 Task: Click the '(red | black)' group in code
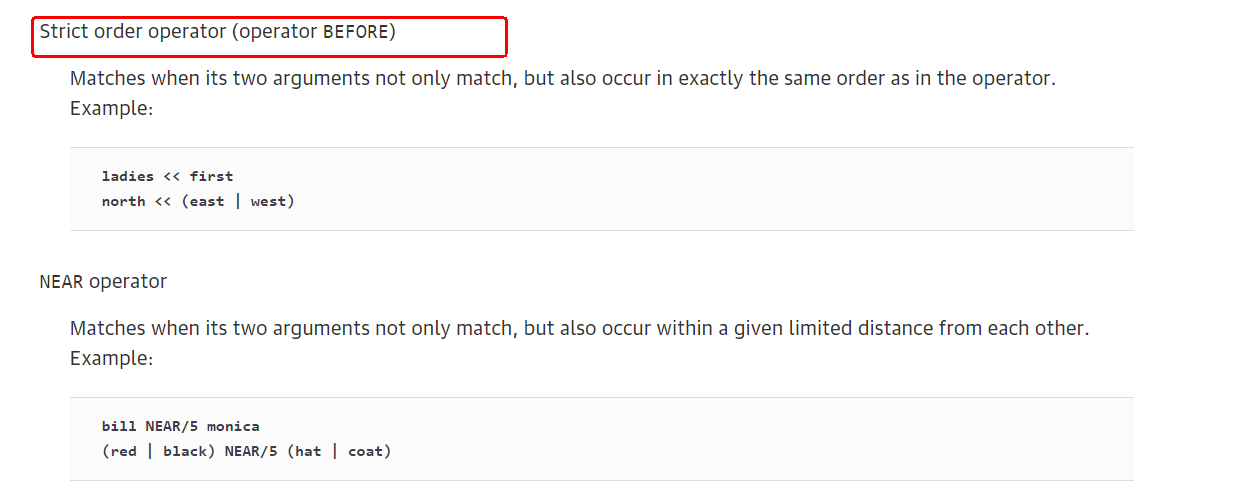point(159,451)
